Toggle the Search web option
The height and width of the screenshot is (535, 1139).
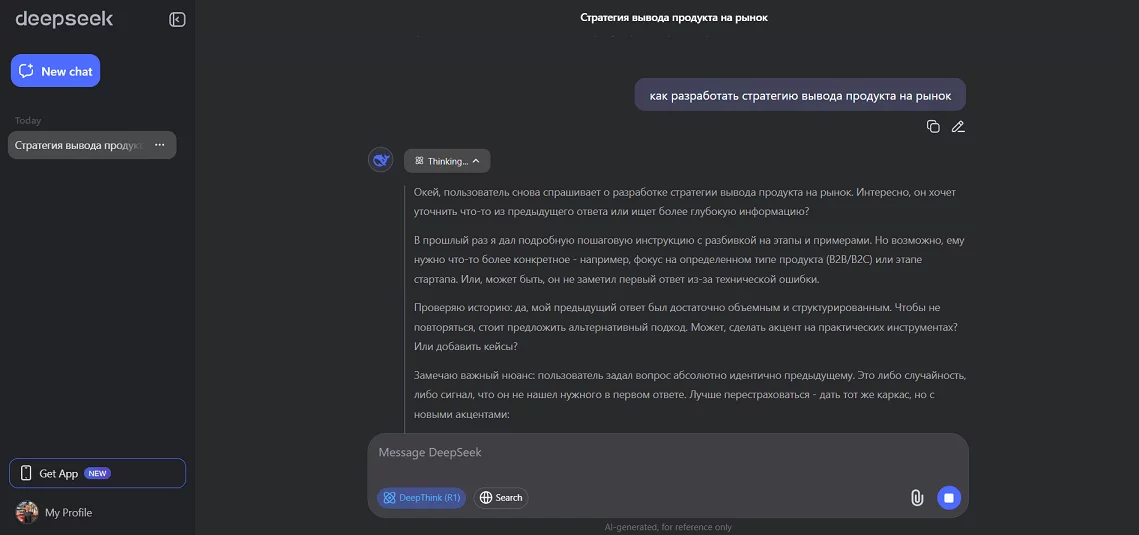[501, 498]
